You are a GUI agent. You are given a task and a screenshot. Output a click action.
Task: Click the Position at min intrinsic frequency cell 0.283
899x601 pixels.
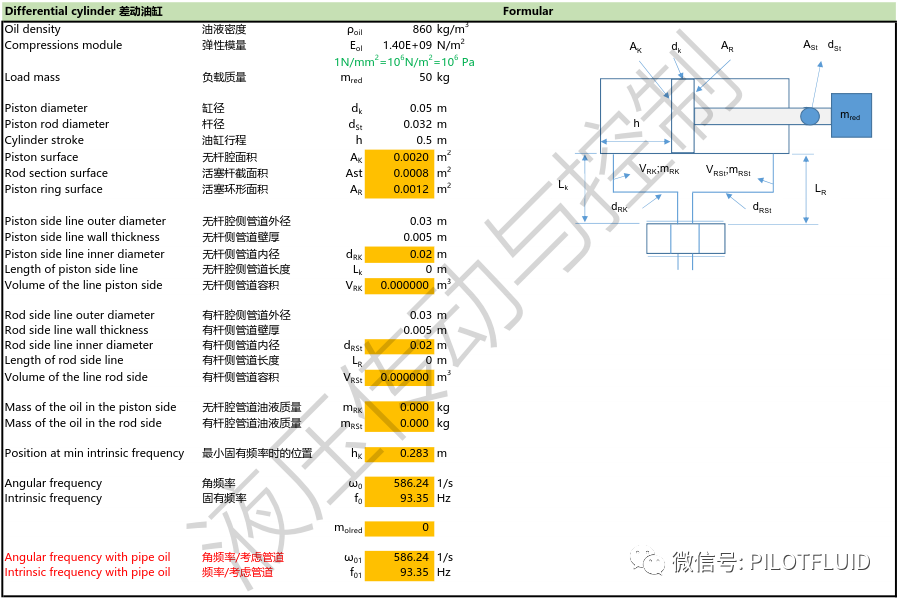[x=400, y=452]
